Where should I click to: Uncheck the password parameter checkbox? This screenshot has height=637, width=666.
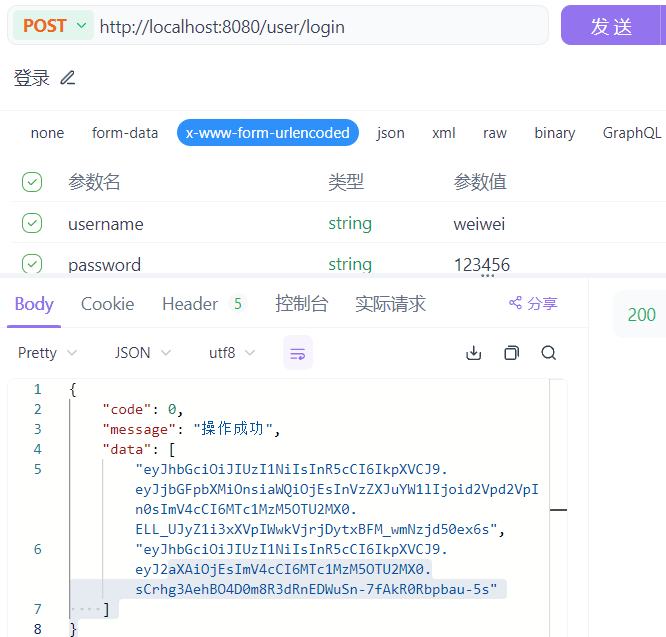(x=32, y=264)
